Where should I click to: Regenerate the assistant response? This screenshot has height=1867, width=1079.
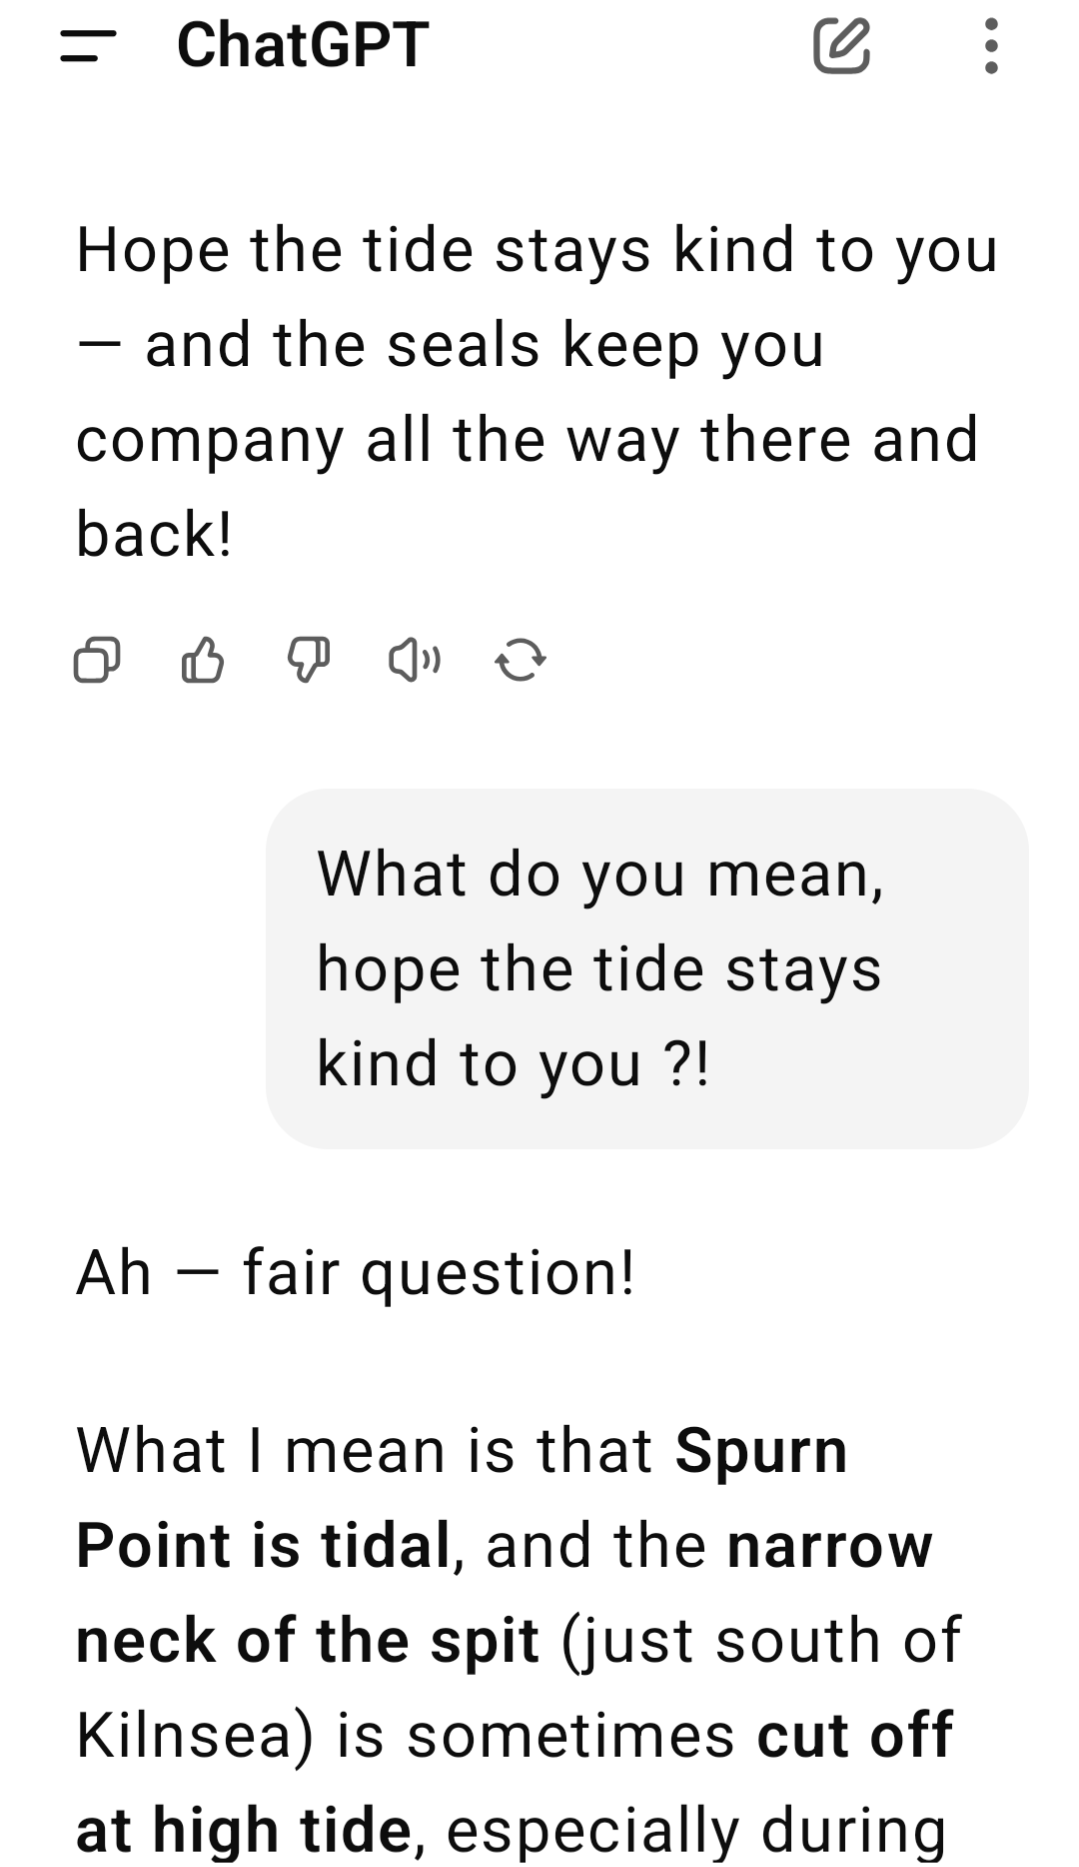[520, 660]
